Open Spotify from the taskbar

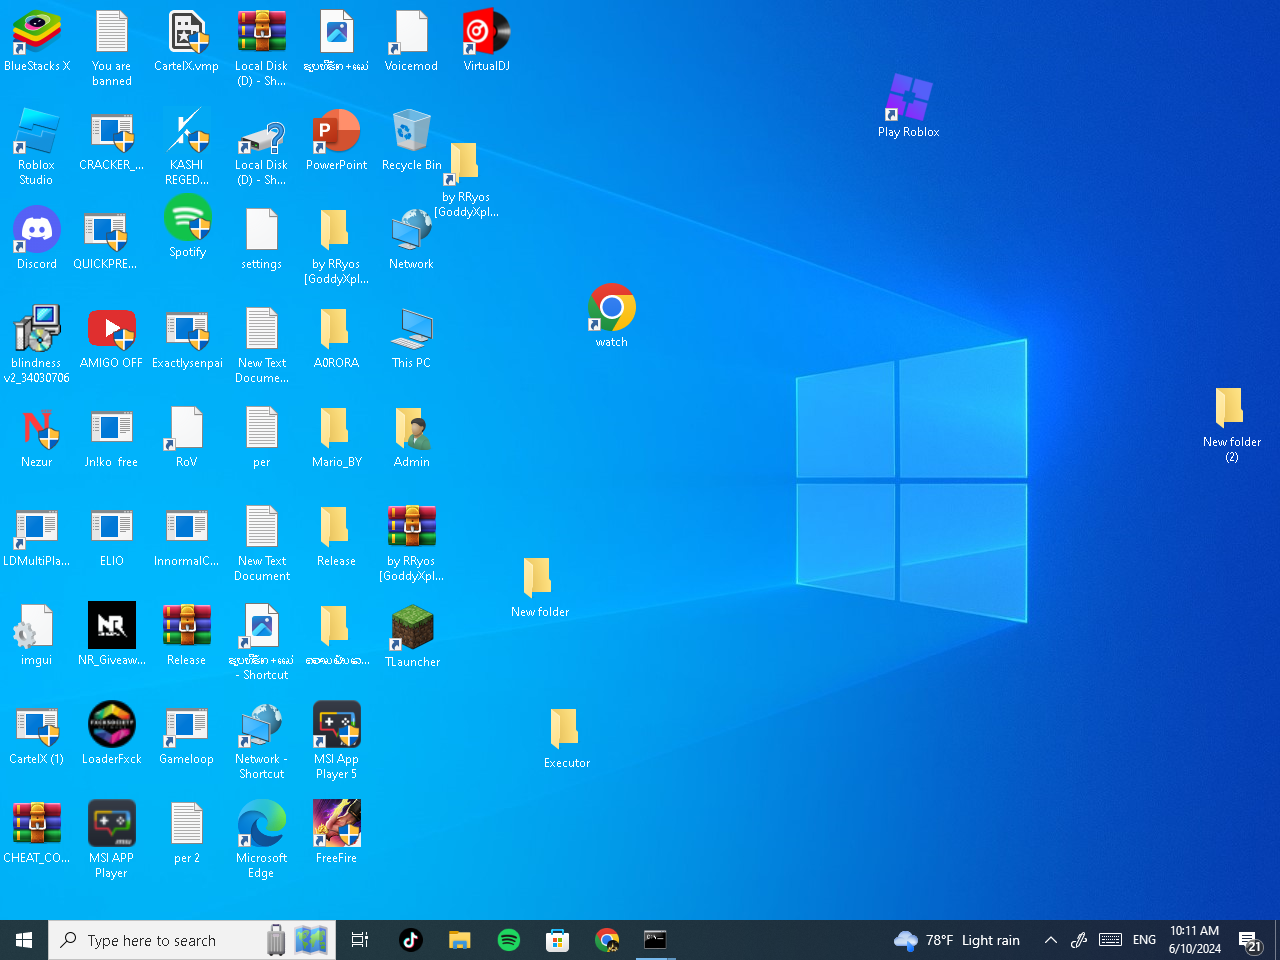508,940
